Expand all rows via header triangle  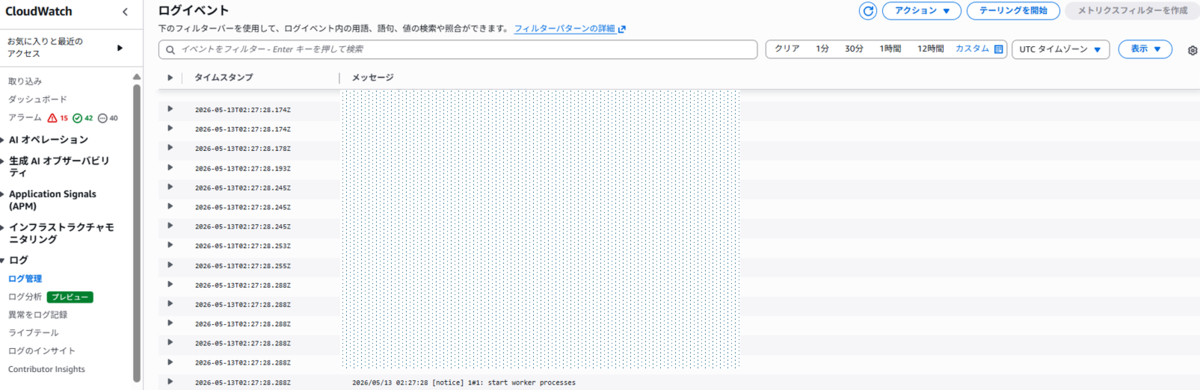tap(170, 77)
